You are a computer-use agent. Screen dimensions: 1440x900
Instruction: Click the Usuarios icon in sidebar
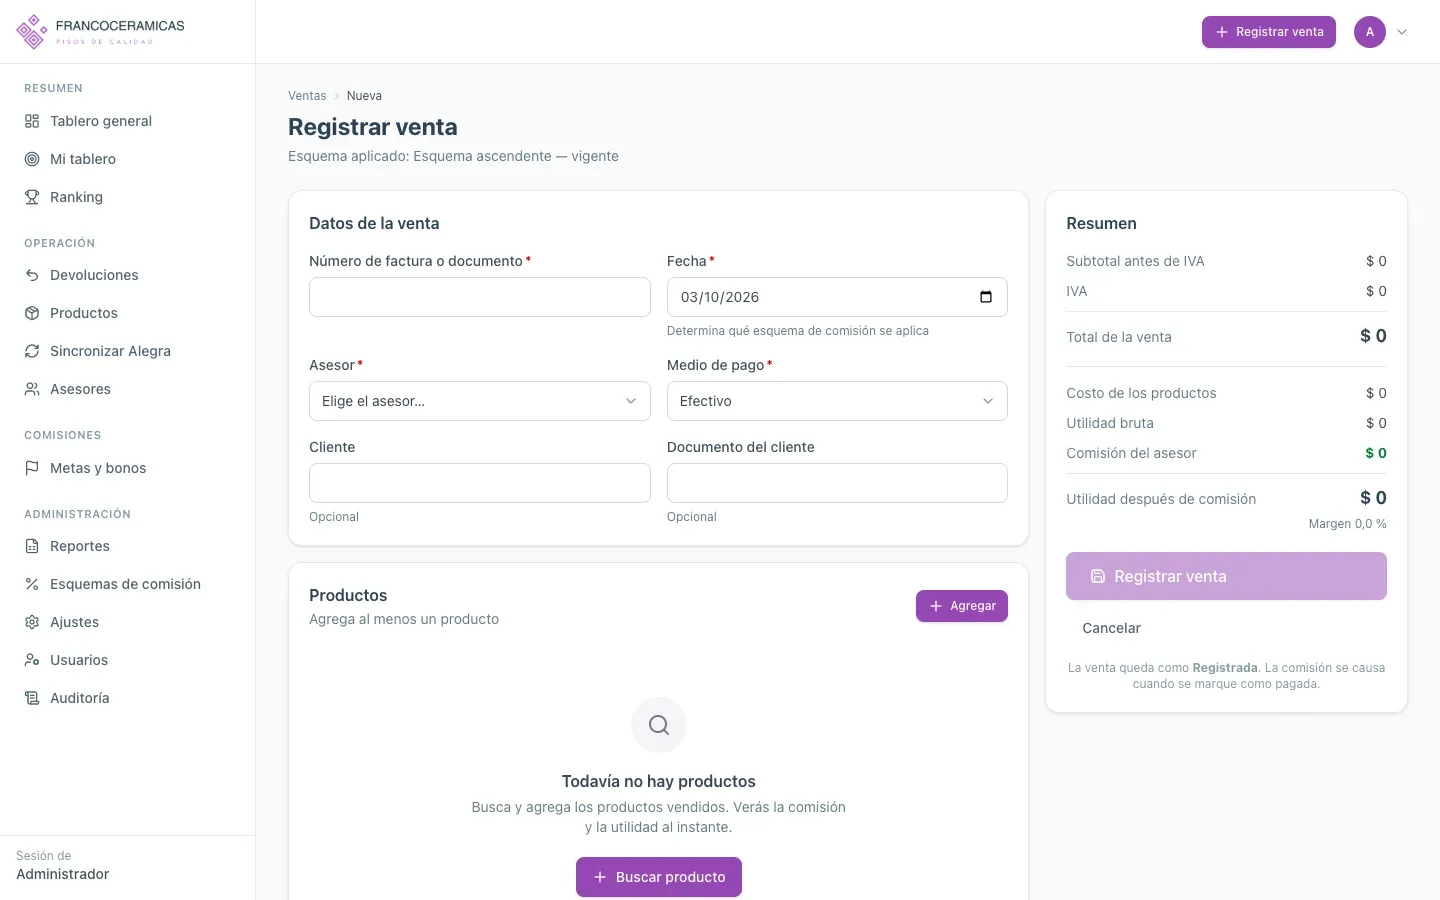[32, 660]
